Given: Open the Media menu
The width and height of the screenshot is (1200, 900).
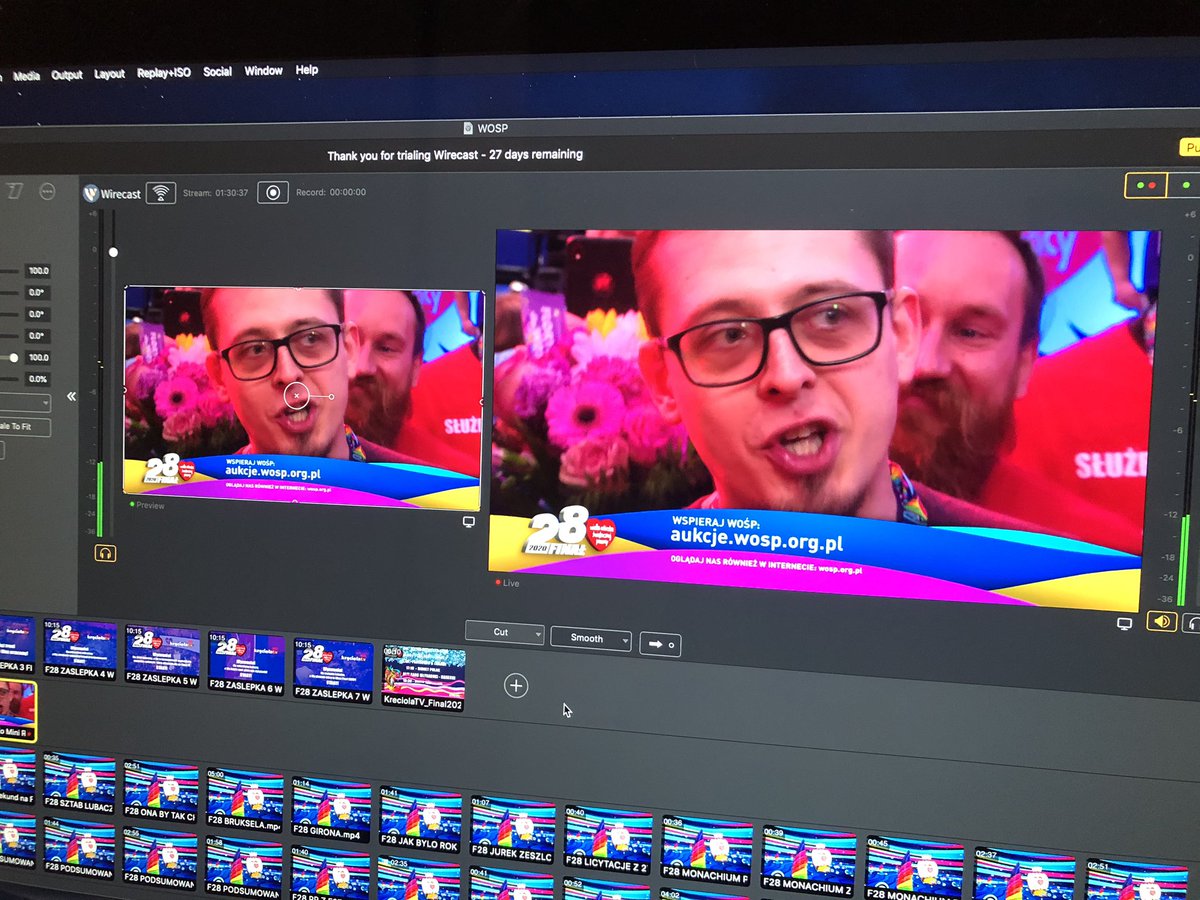Looking at the screenshot, I should pyautogui.click(x=27, y=75).
